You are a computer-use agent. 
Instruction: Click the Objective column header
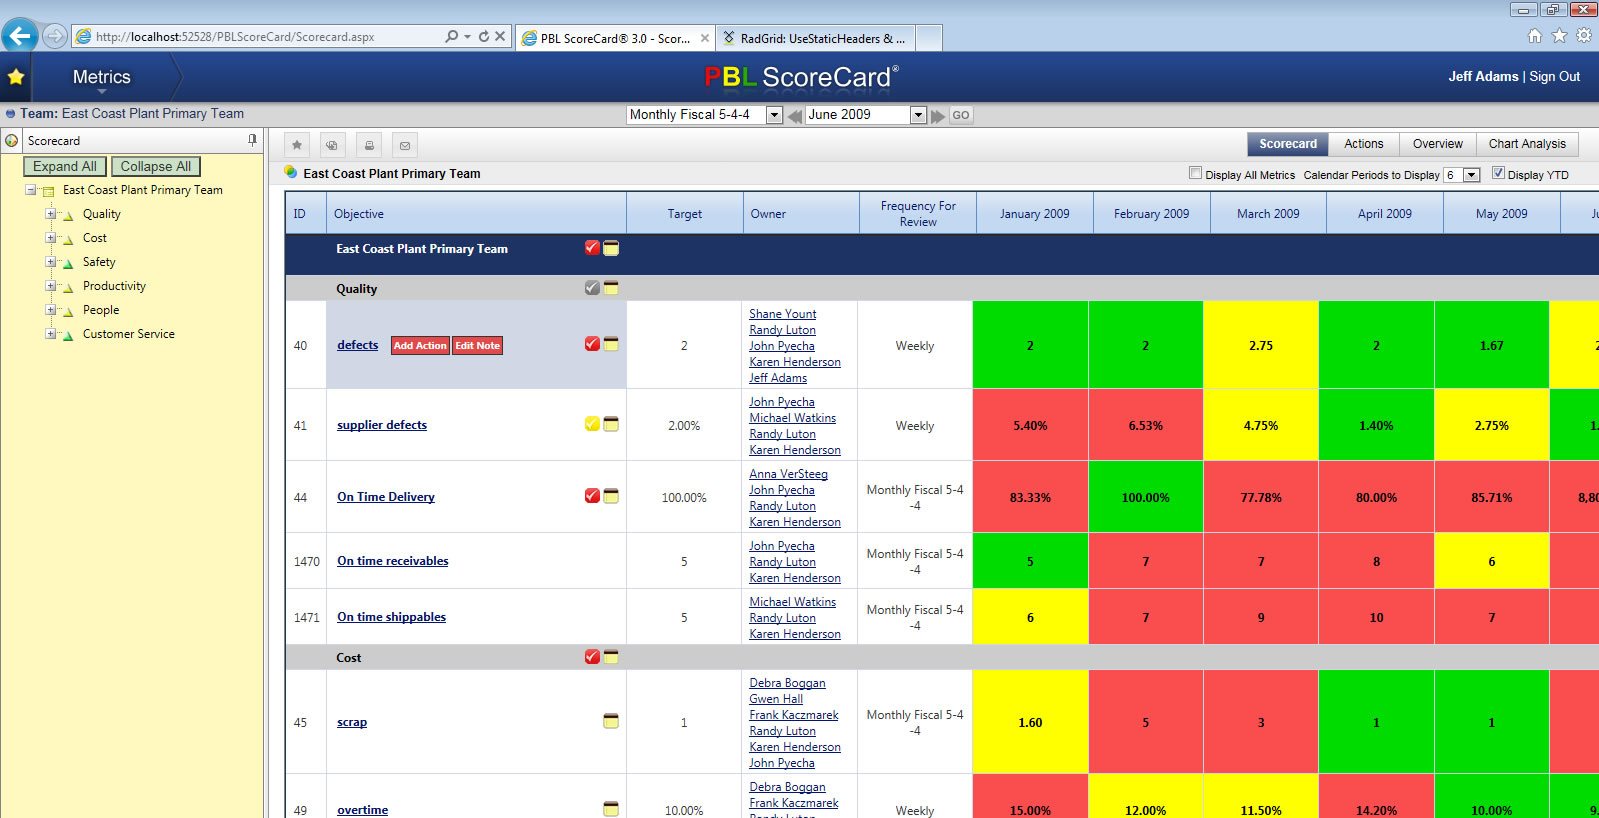point(476,213)
